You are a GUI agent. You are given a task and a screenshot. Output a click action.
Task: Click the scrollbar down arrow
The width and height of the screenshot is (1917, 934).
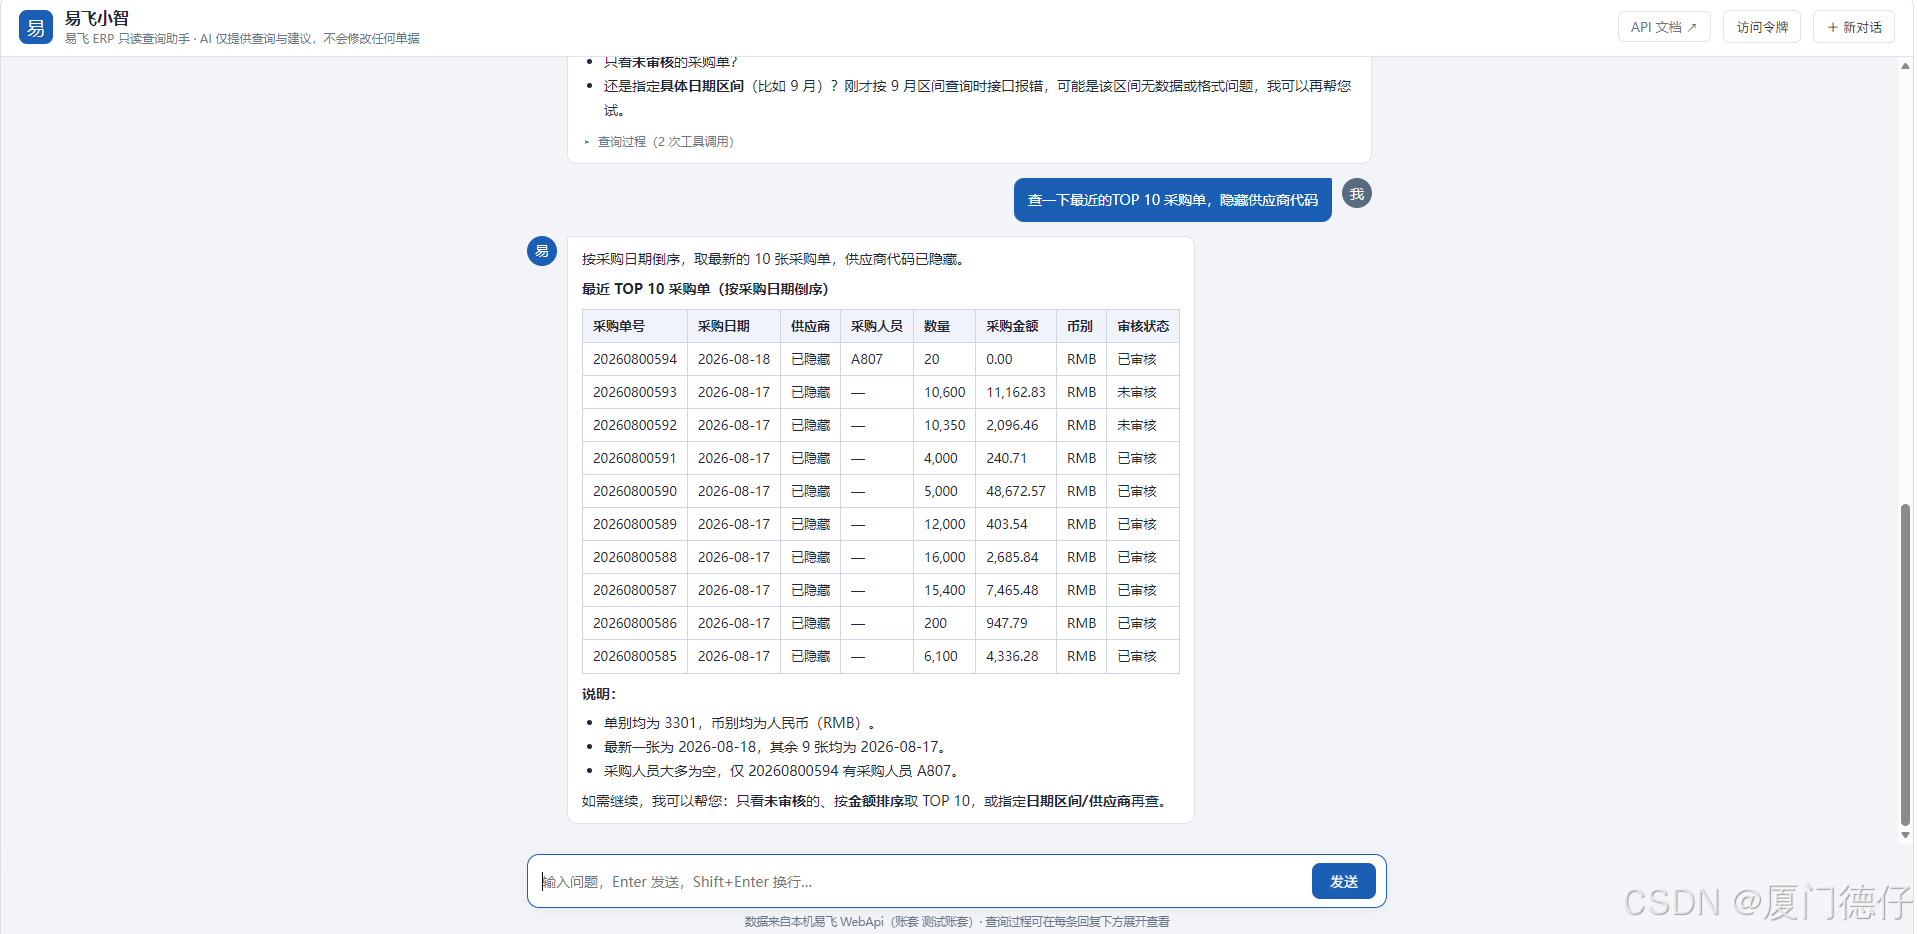(x=1905, y=835)
